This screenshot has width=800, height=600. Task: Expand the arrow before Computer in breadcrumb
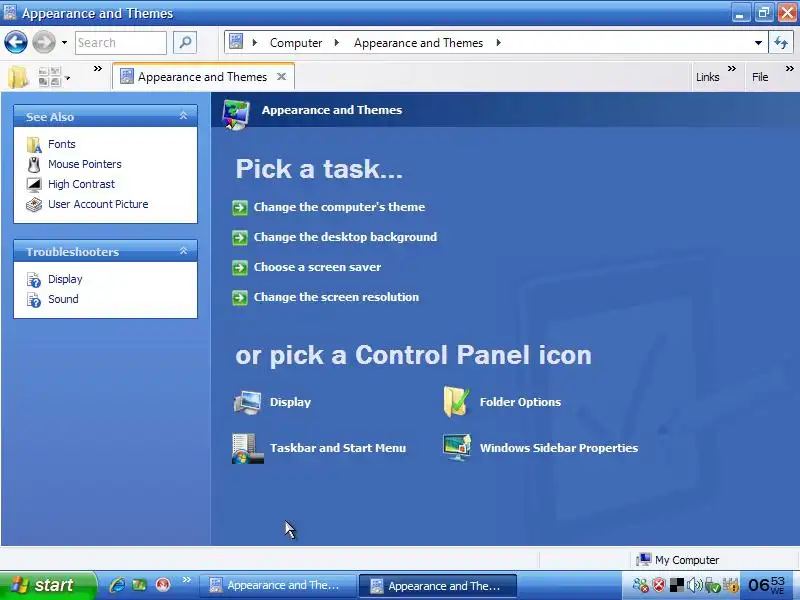click(255, 42)
